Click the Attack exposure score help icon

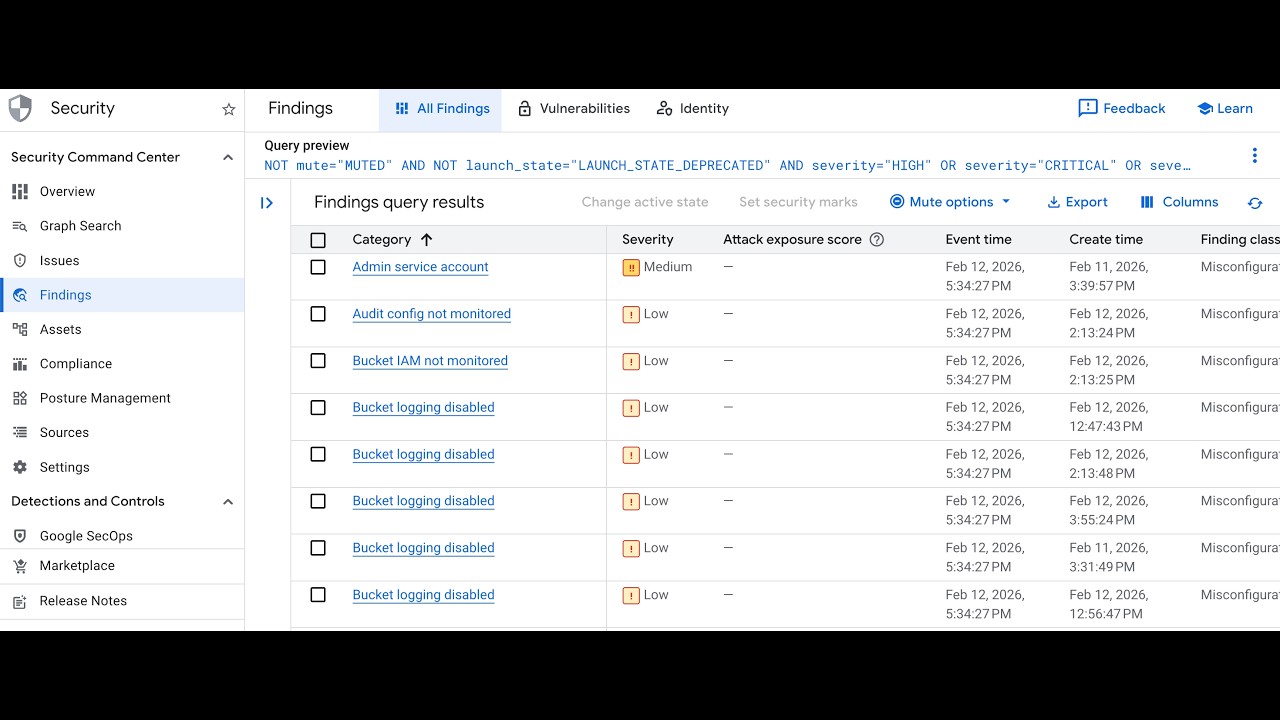click(877, 240)
